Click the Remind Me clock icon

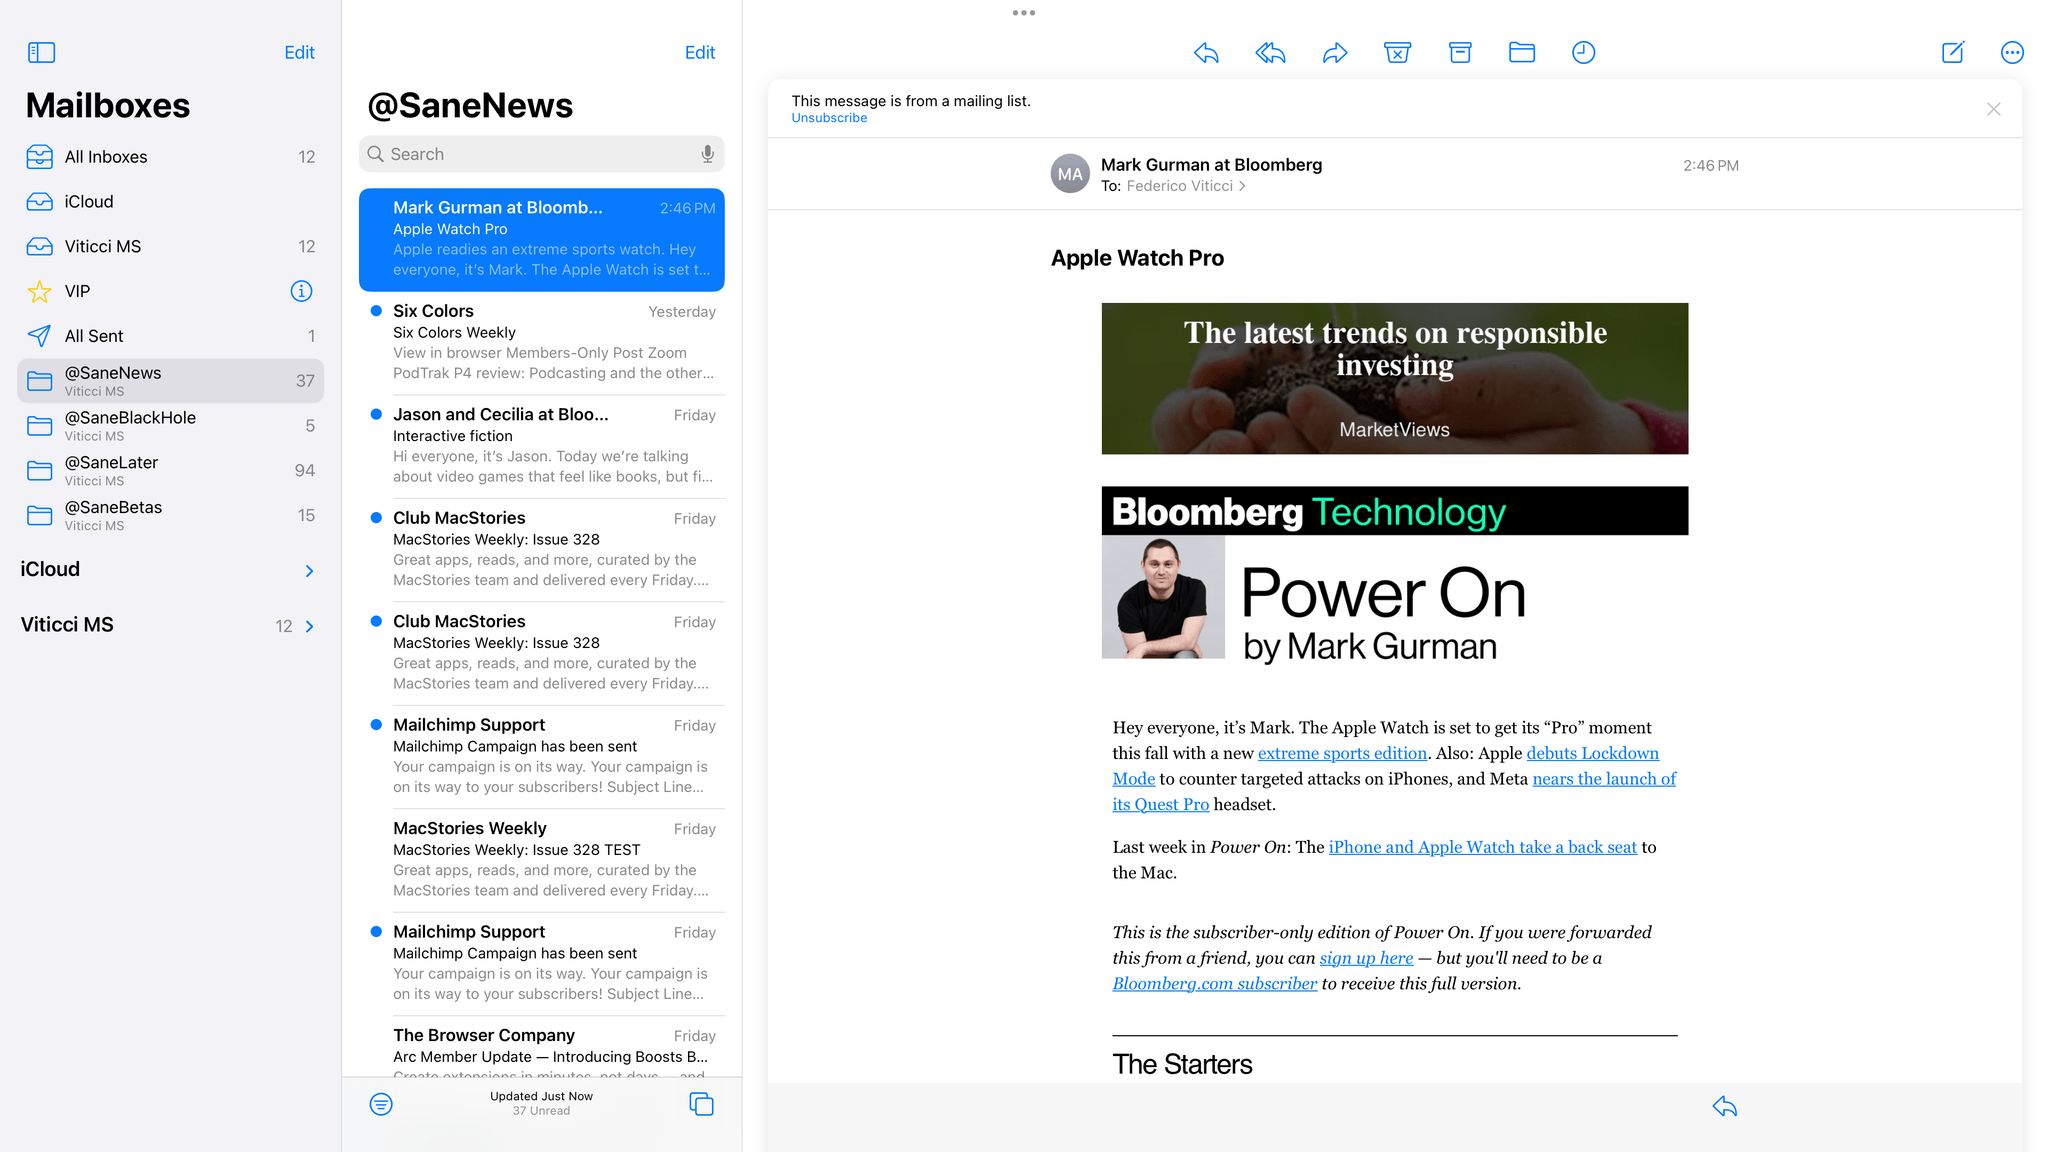1583,52
